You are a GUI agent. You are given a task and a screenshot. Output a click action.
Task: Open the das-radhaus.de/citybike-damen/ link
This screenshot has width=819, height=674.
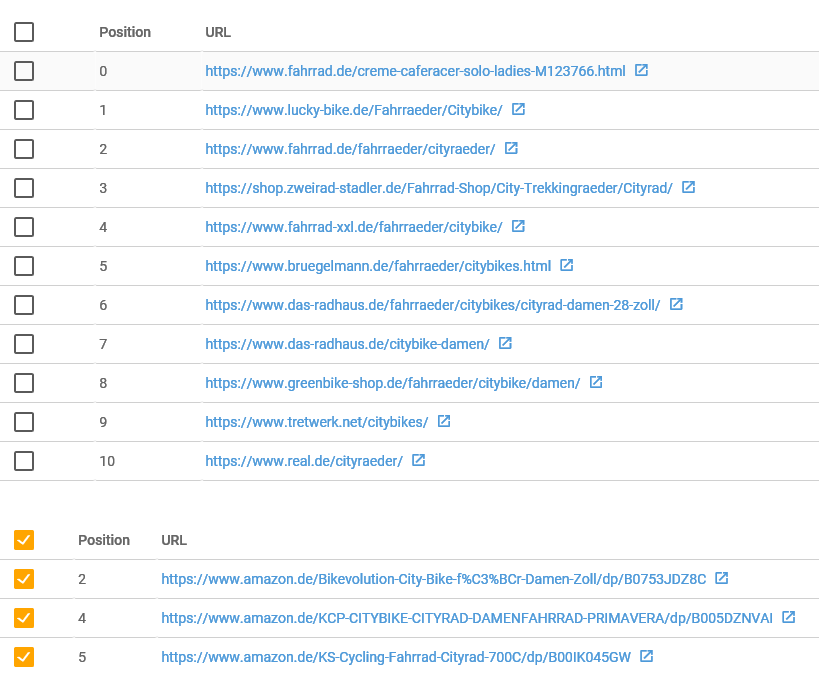coord(347,344)
